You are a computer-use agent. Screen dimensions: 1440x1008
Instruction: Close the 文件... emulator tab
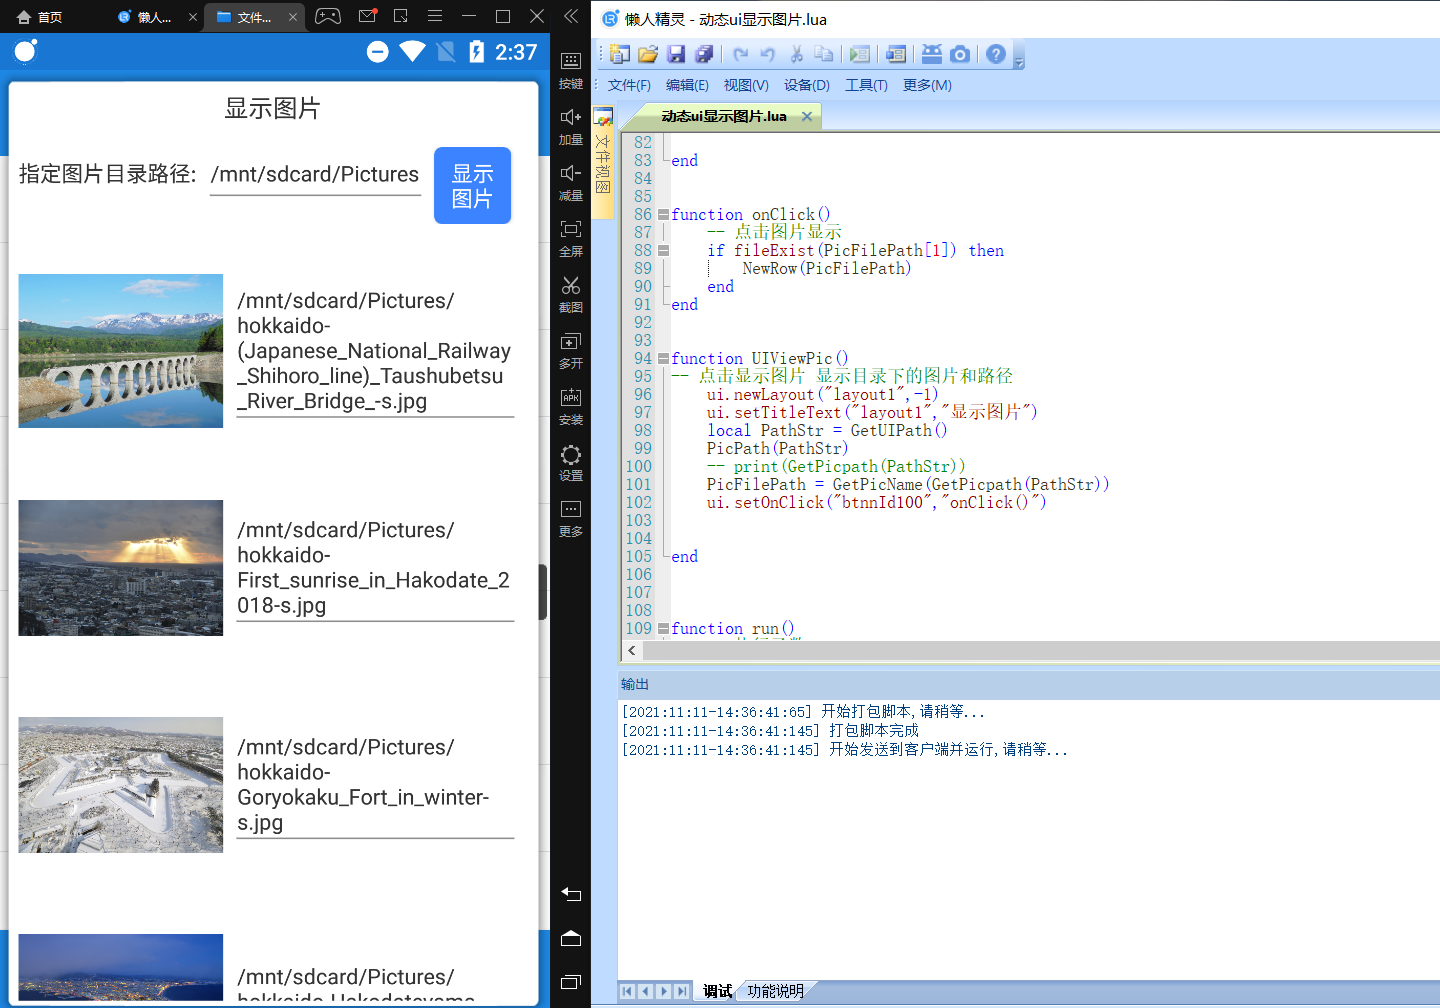coord(292,17)
